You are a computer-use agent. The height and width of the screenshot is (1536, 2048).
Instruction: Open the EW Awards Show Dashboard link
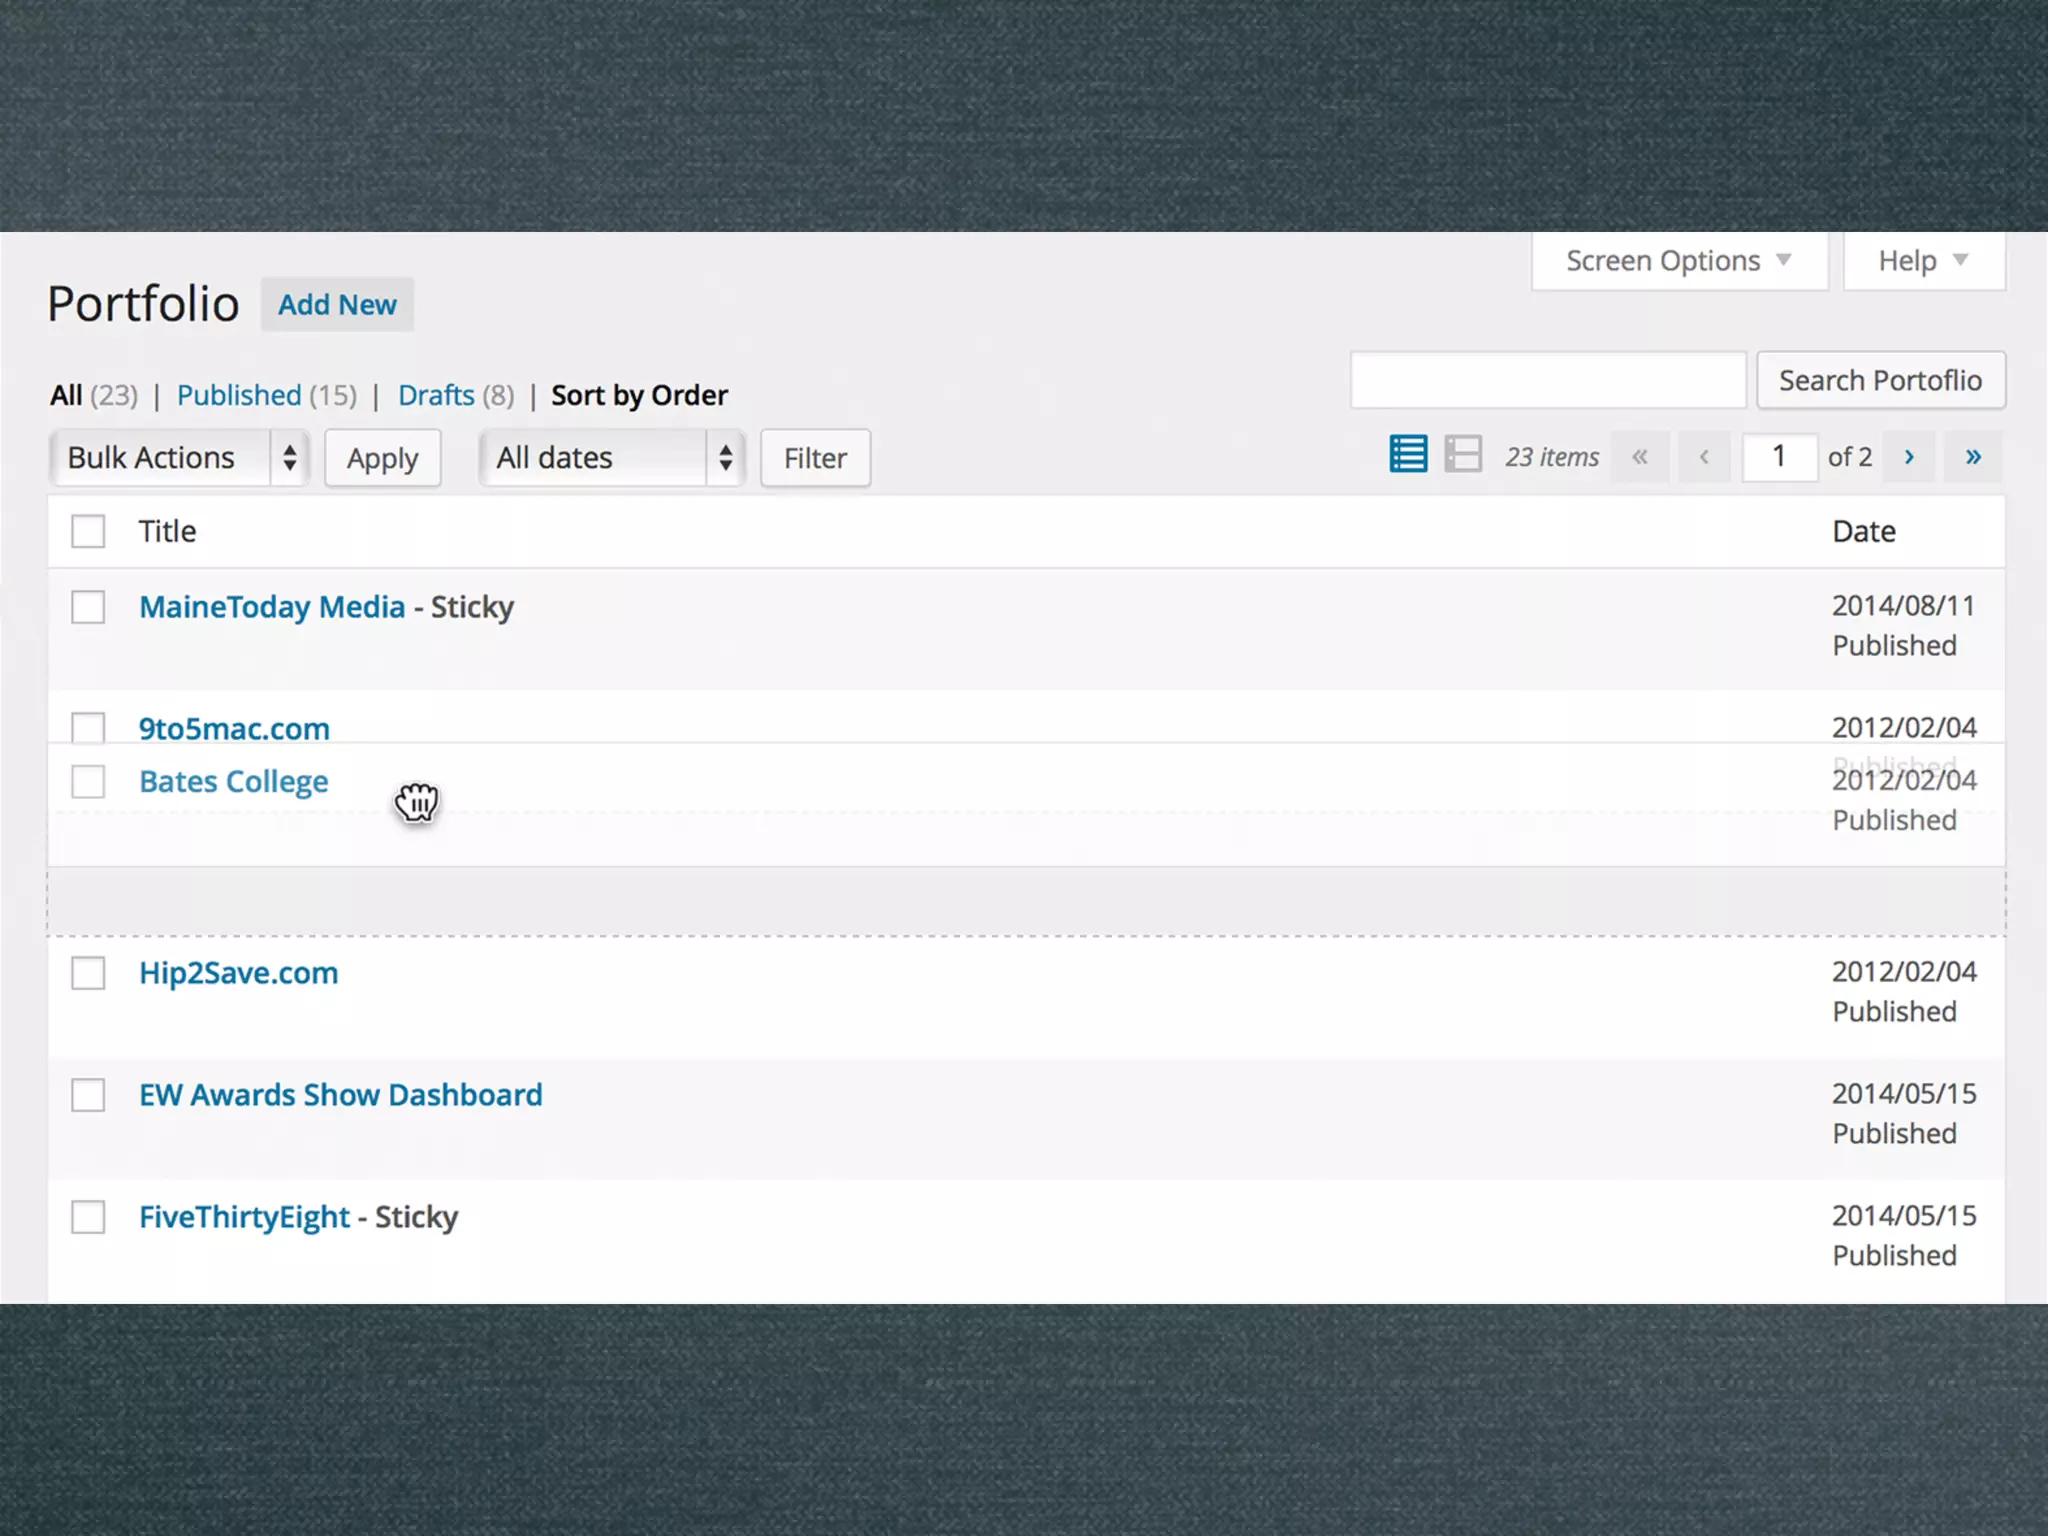pyautogui.click(x=340, y=1095)
